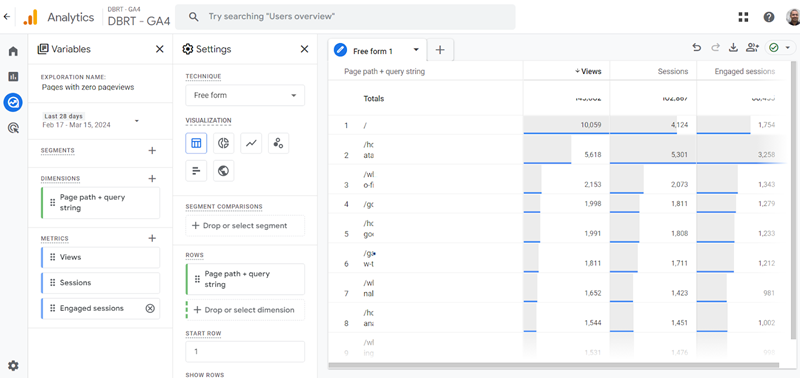
Task: Open the date range dropdown
Action: click(x=91, y=121)
